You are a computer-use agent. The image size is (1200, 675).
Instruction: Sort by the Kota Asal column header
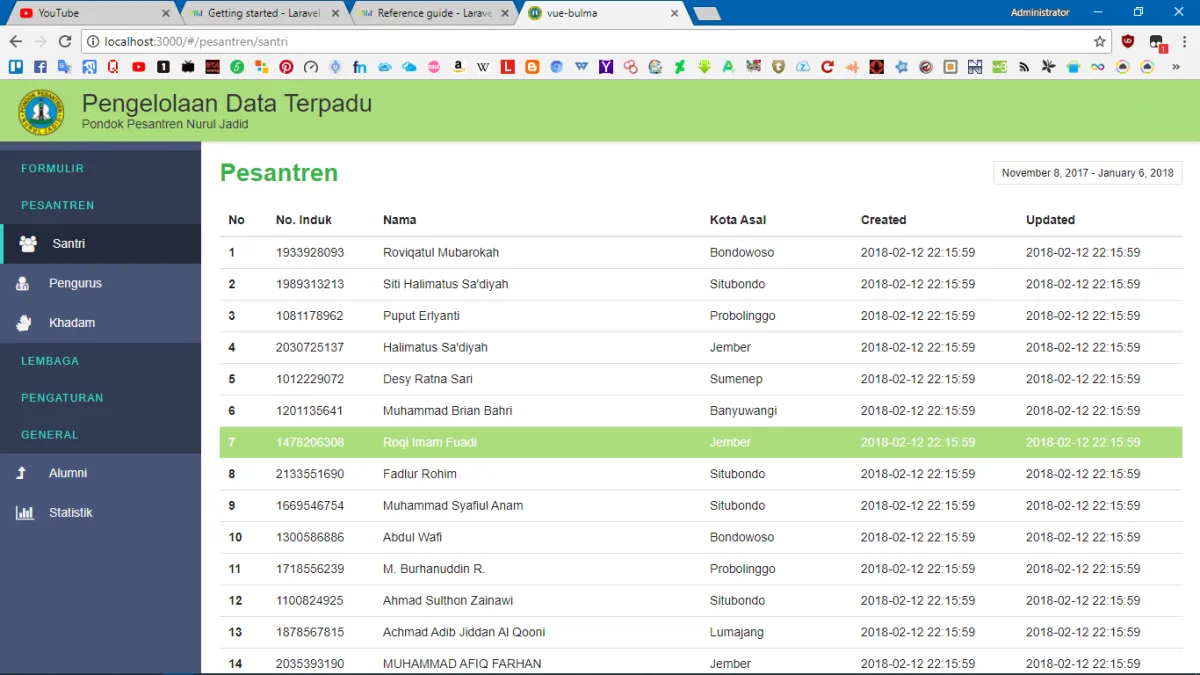pos(738,220)
